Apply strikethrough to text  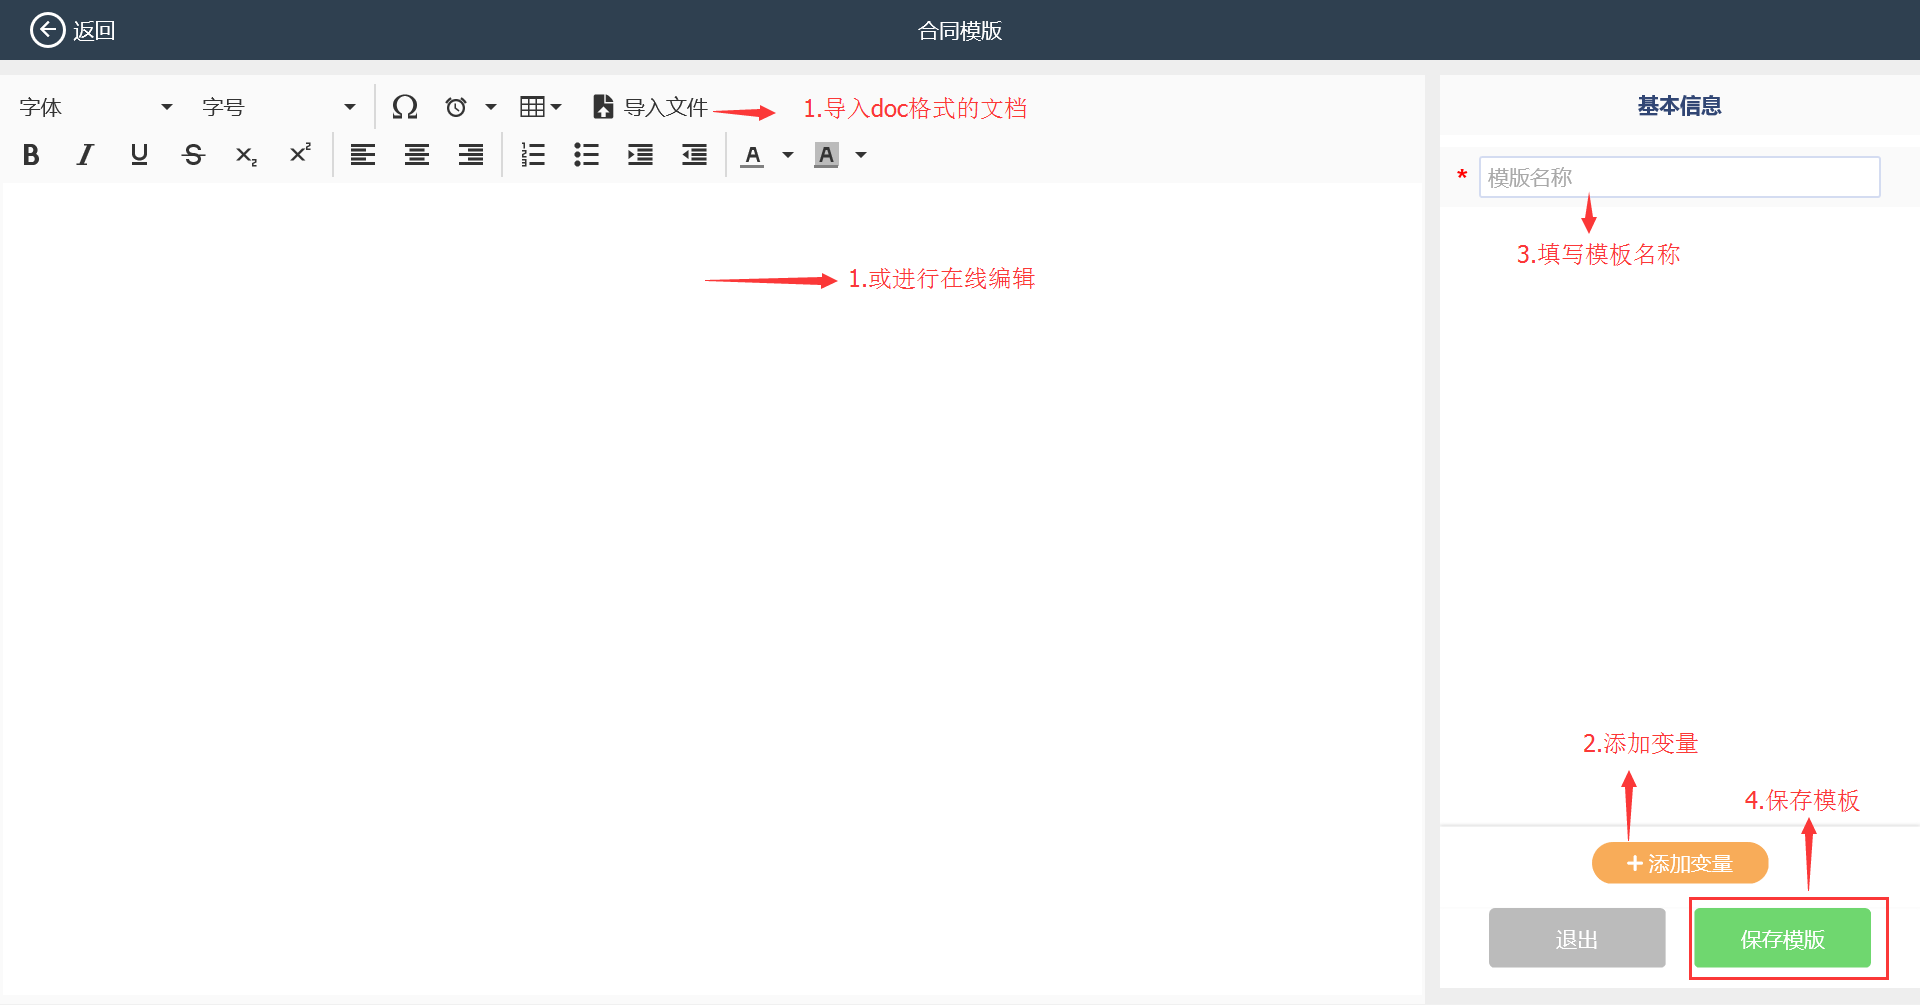193,155
